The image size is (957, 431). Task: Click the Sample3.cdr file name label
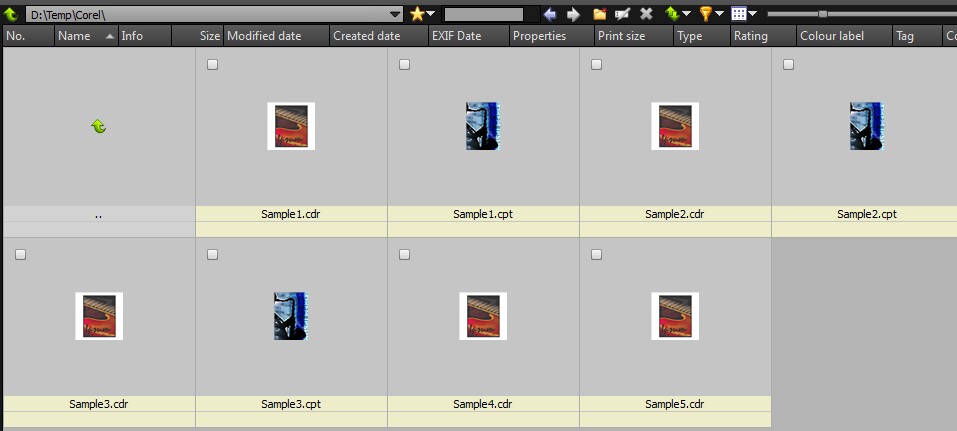(99, 404)
